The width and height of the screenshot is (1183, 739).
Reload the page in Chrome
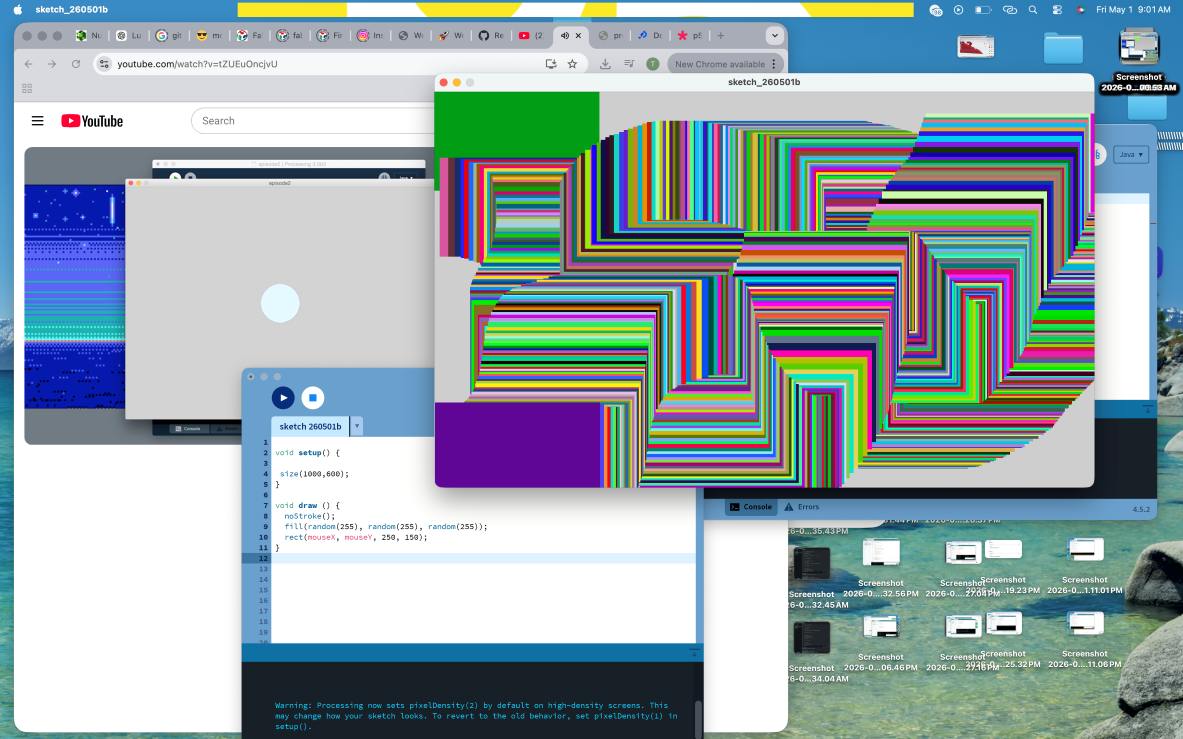[x=75, y=64]
